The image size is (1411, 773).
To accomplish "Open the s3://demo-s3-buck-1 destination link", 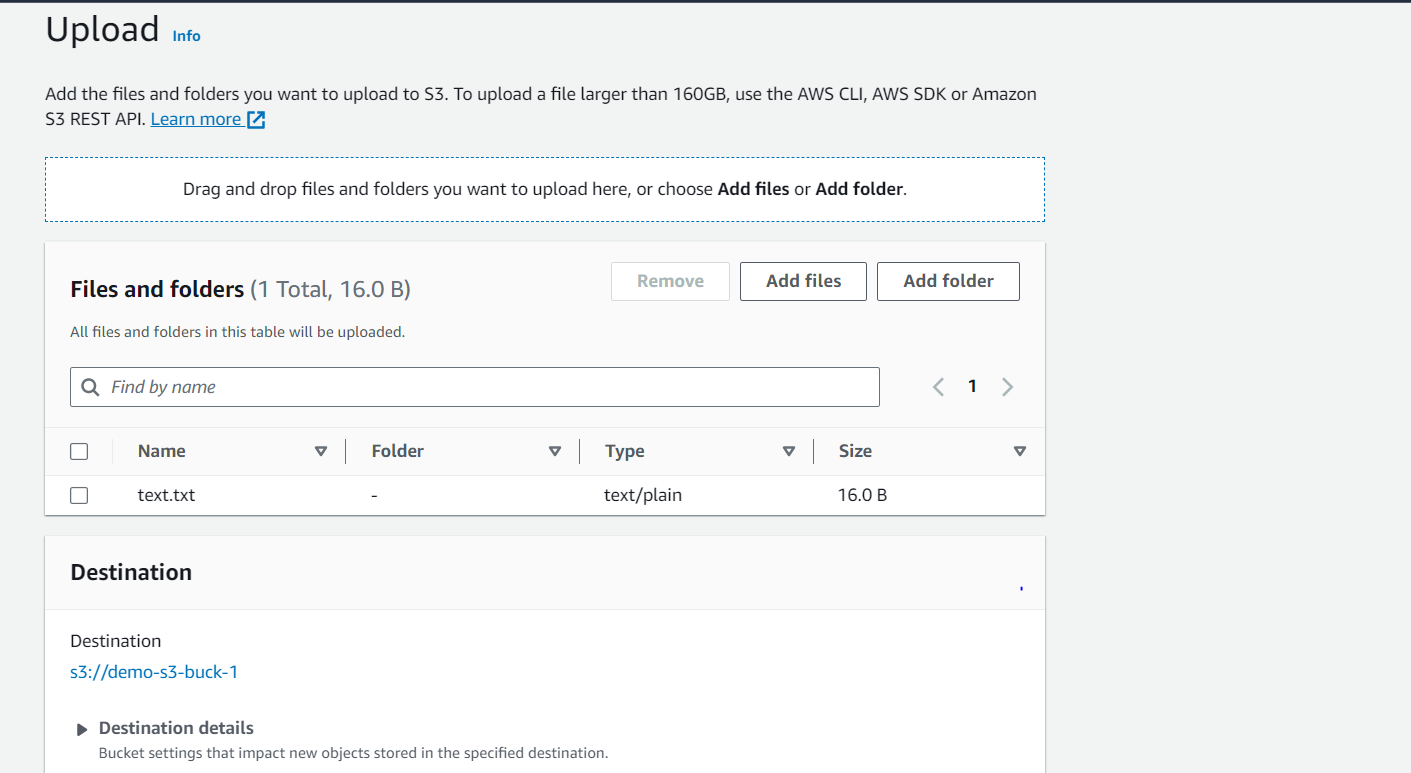I will click(x=154, y=672).
